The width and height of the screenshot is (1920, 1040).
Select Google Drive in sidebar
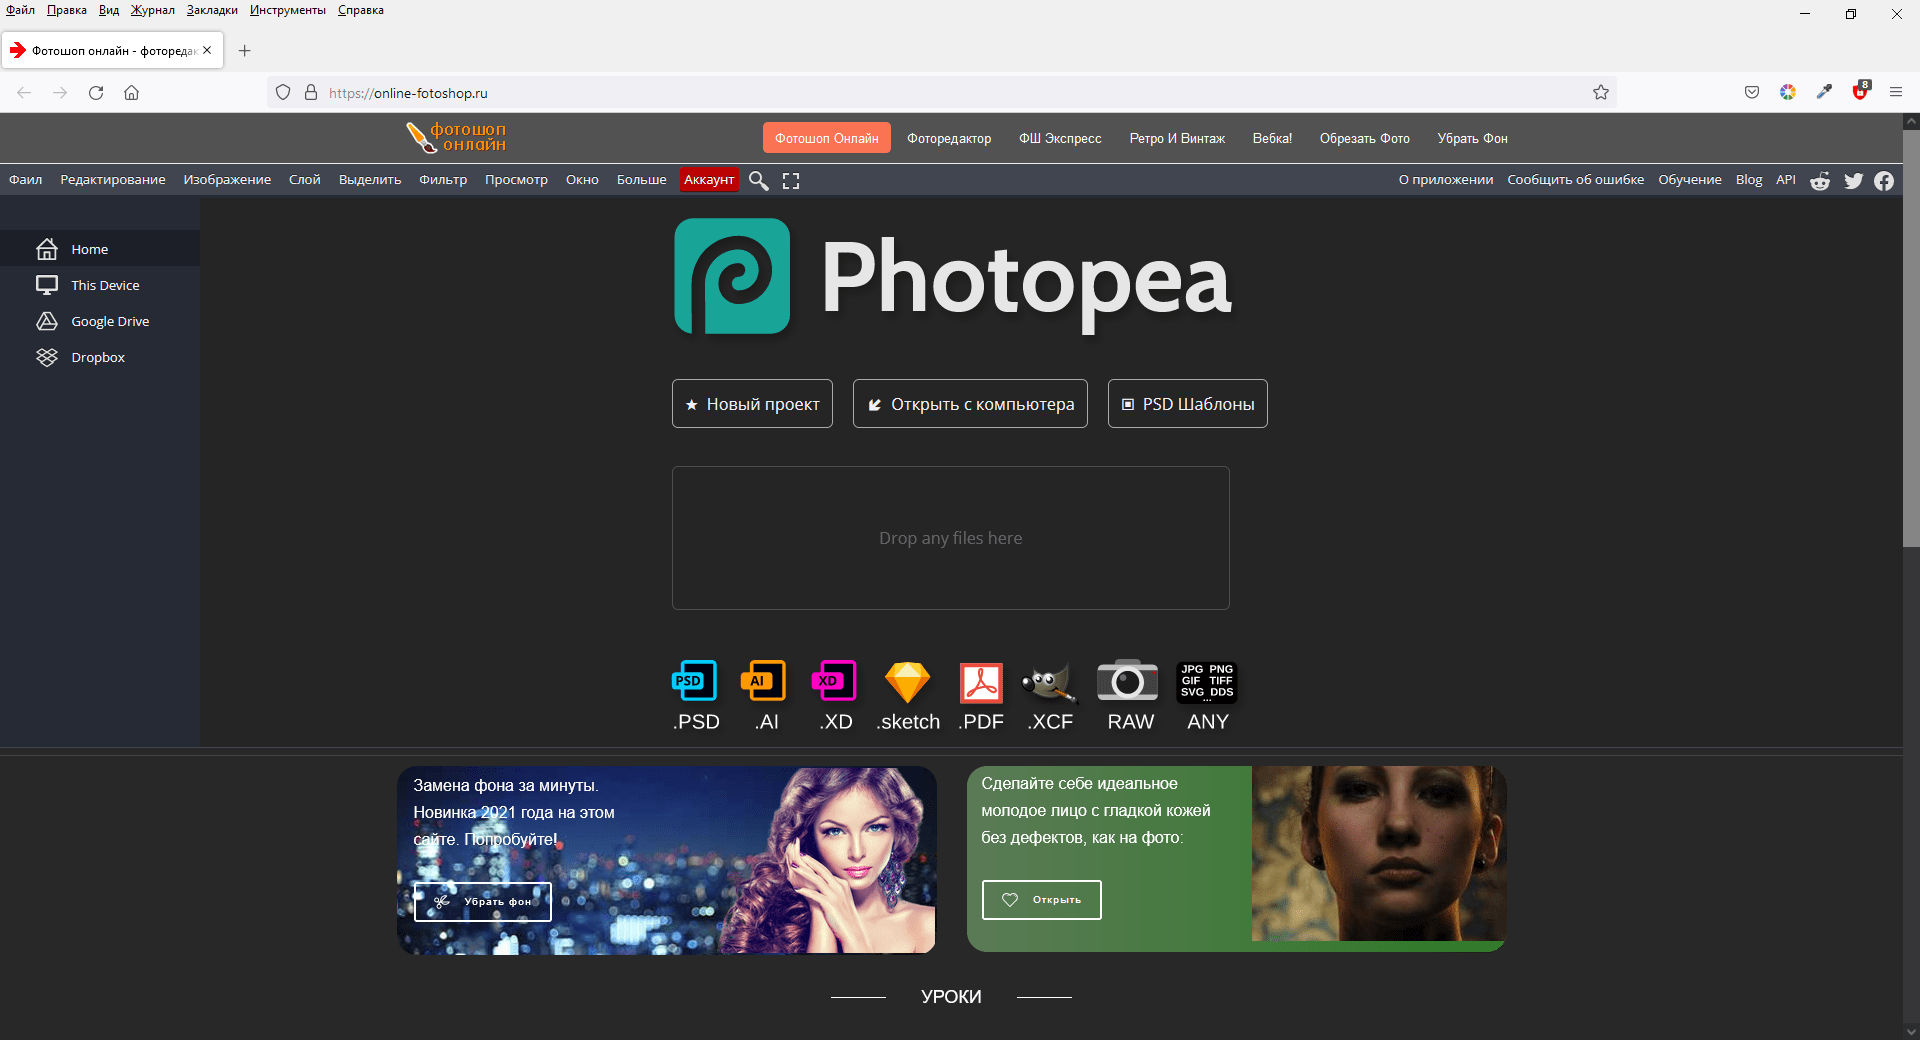100,321
